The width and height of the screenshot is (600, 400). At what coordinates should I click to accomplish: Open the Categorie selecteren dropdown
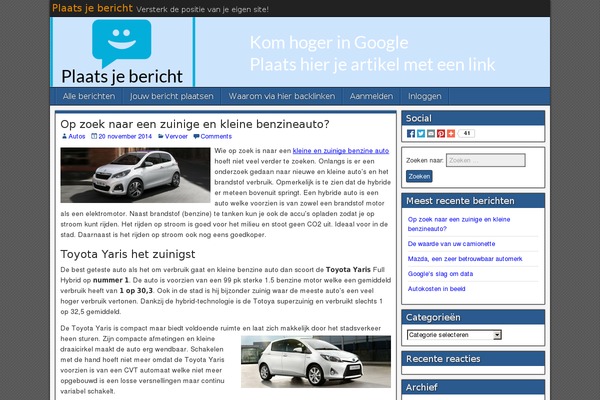(454, 335)
